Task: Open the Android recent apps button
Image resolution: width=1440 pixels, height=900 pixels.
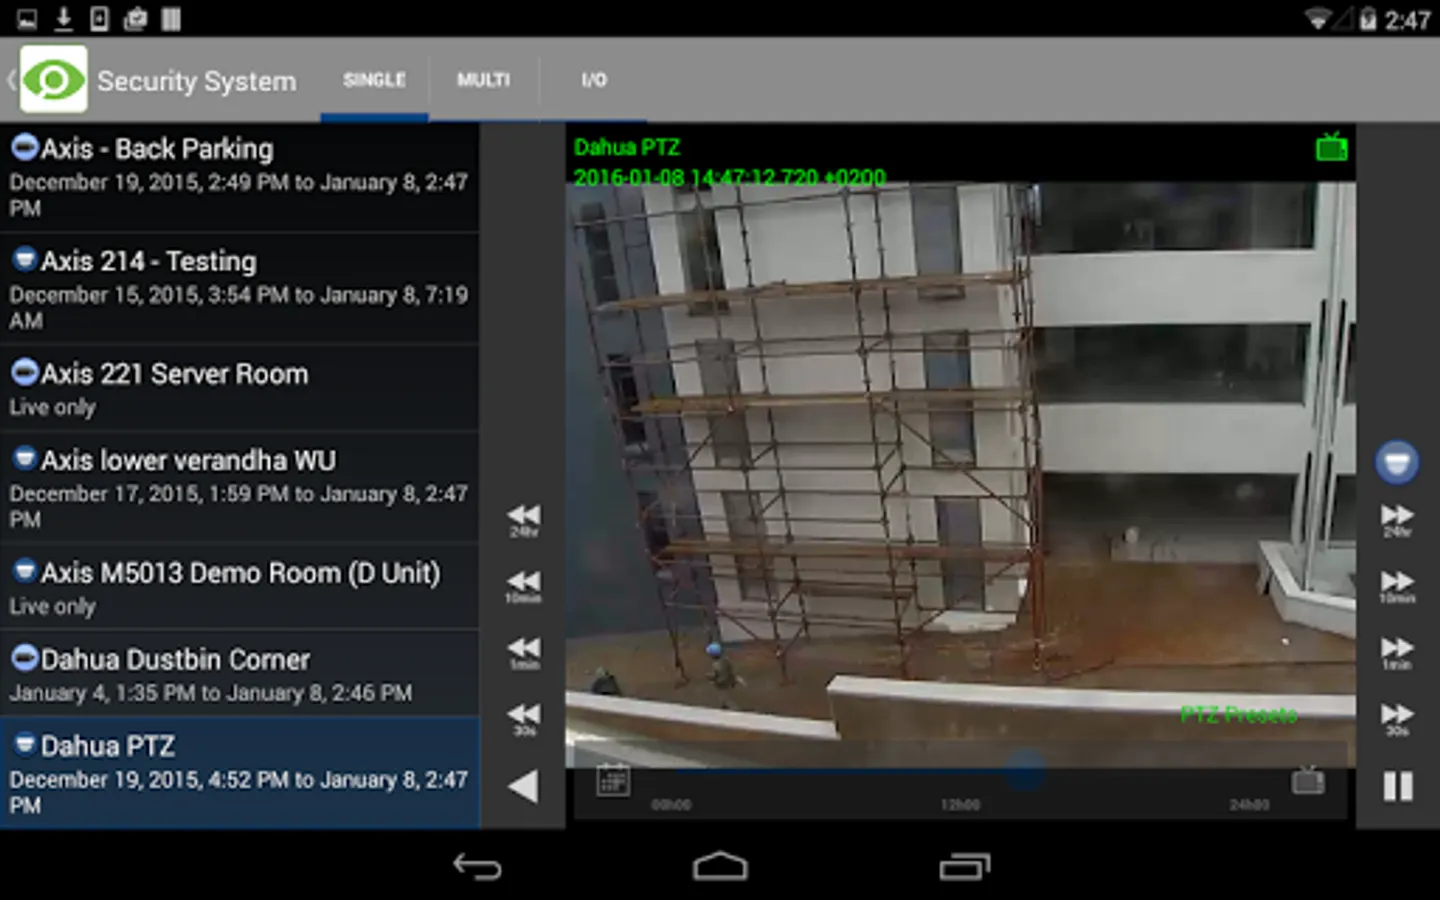Action: click(965, 866)
